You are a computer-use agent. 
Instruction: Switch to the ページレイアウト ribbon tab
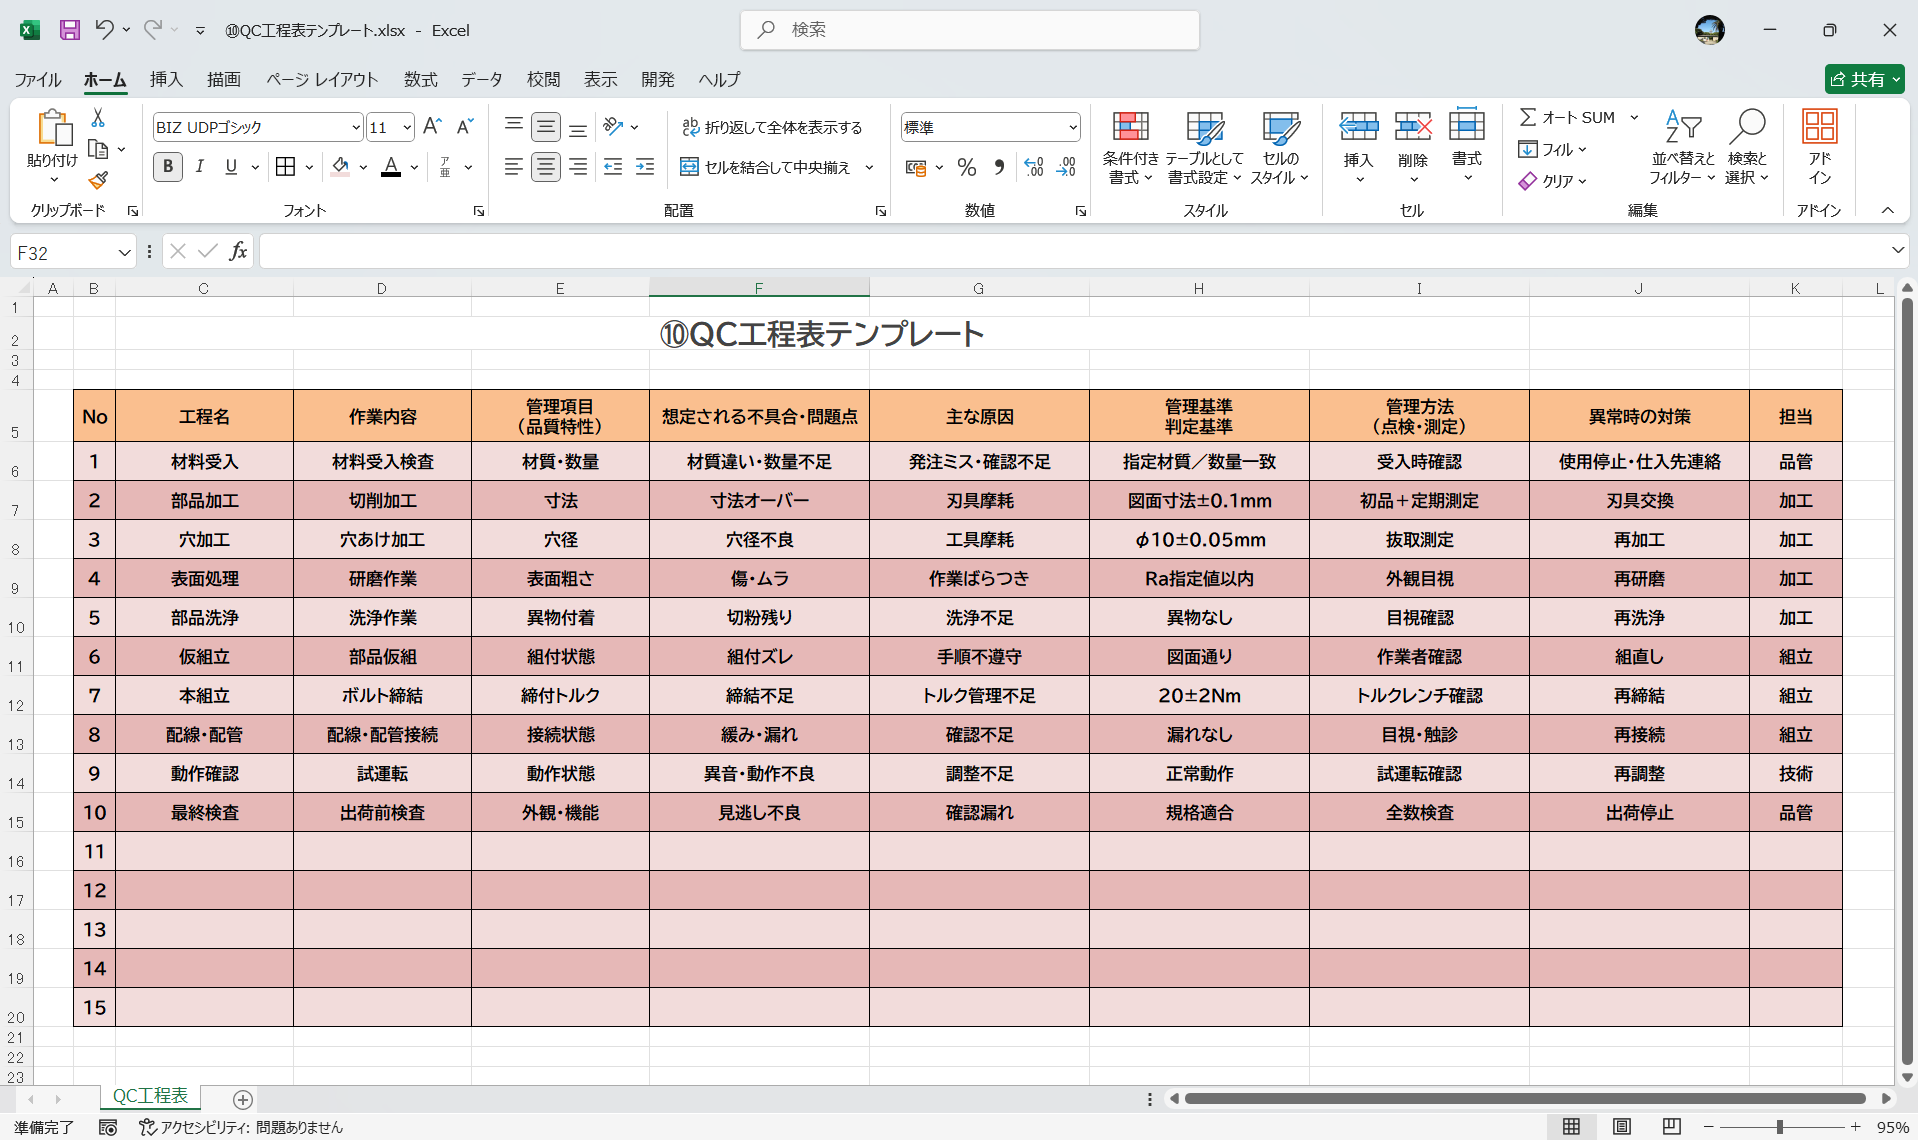[x=321, y=80]
